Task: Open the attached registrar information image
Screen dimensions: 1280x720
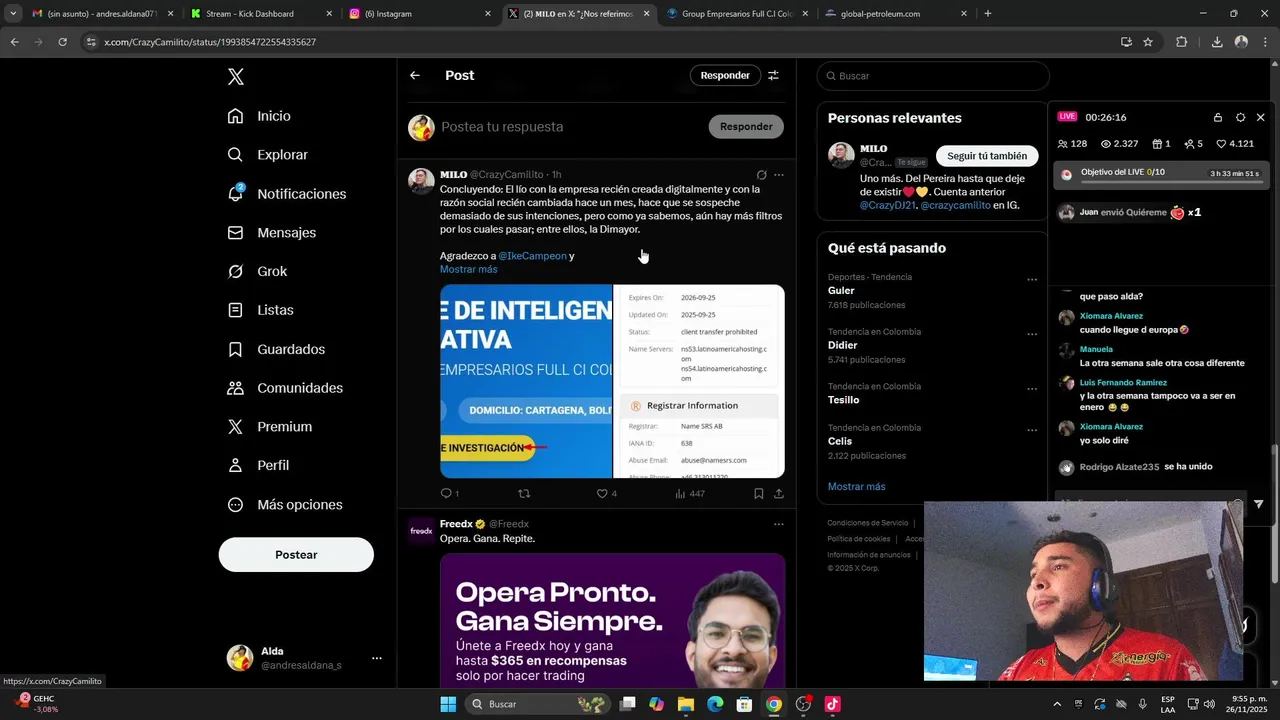Action: (x=699, y=381)
